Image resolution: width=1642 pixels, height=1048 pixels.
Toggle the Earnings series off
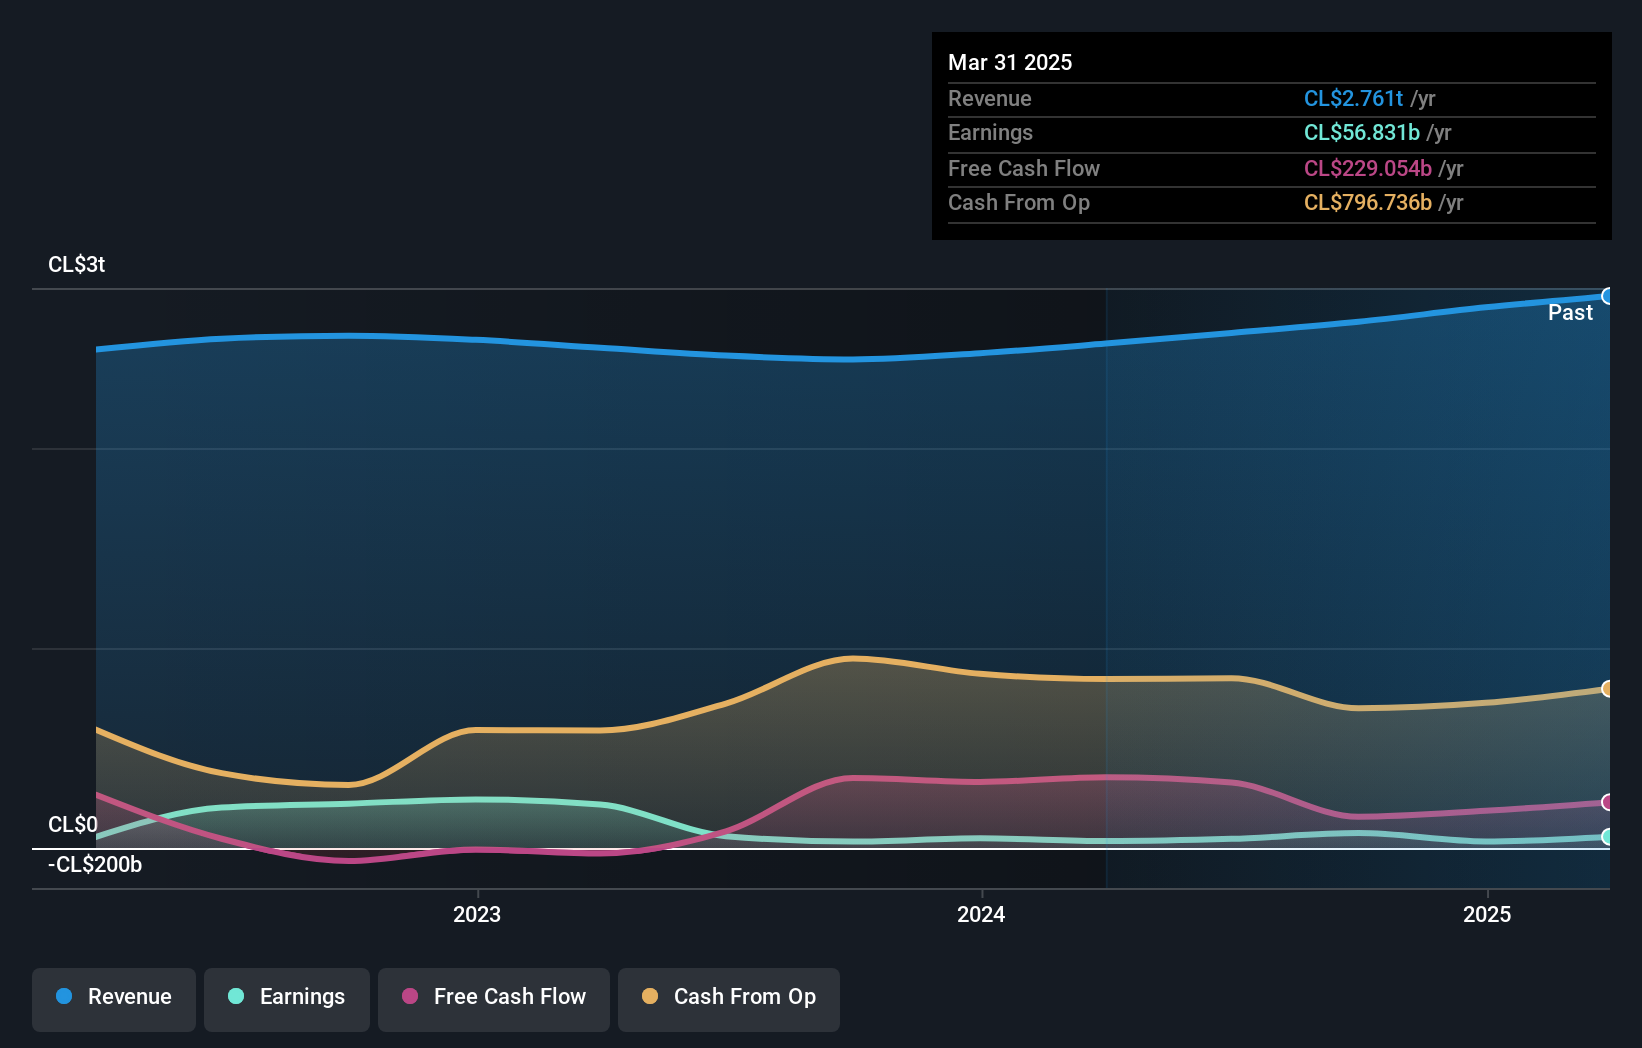pyautogui.click(x=286, y=997)
